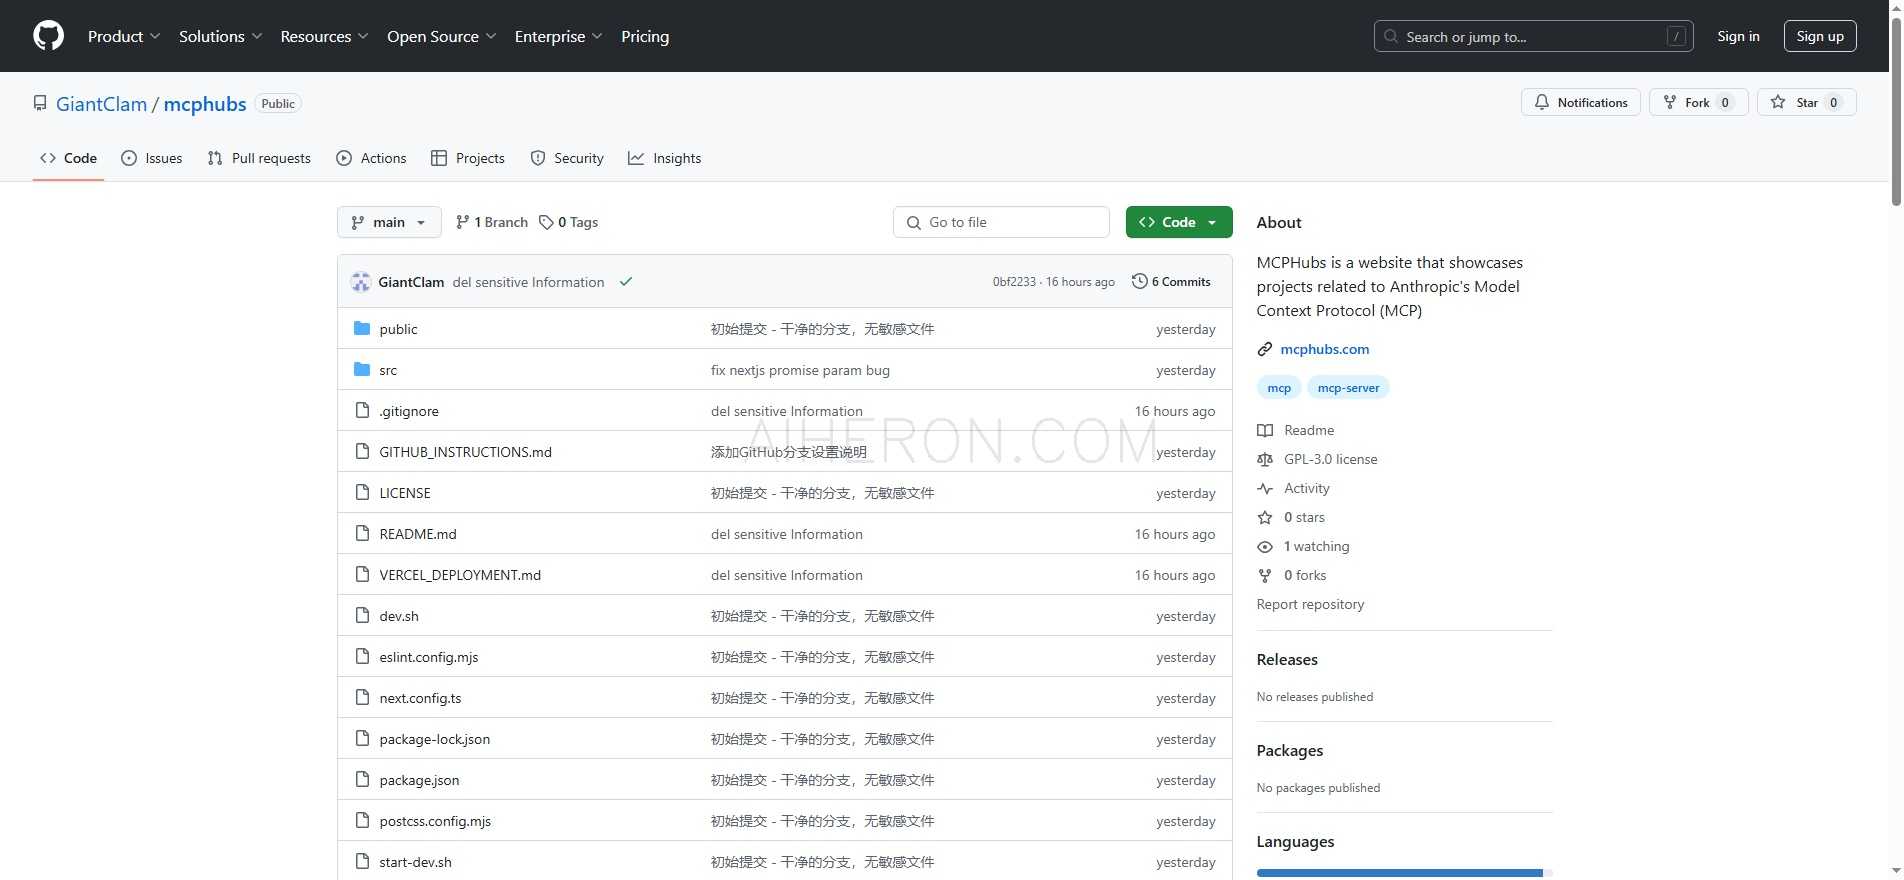
Task: Open the green Code dropdown button
Action: tap(1179, 222)
